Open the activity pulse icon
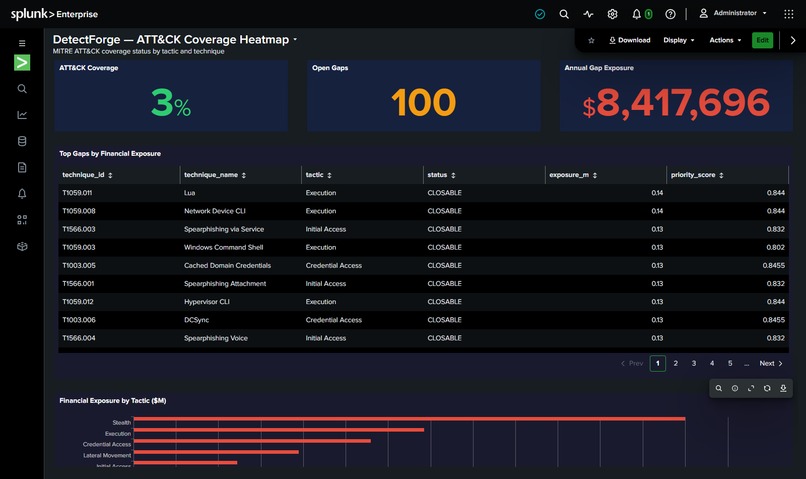 pyautogui.click(x=588, y=14)
